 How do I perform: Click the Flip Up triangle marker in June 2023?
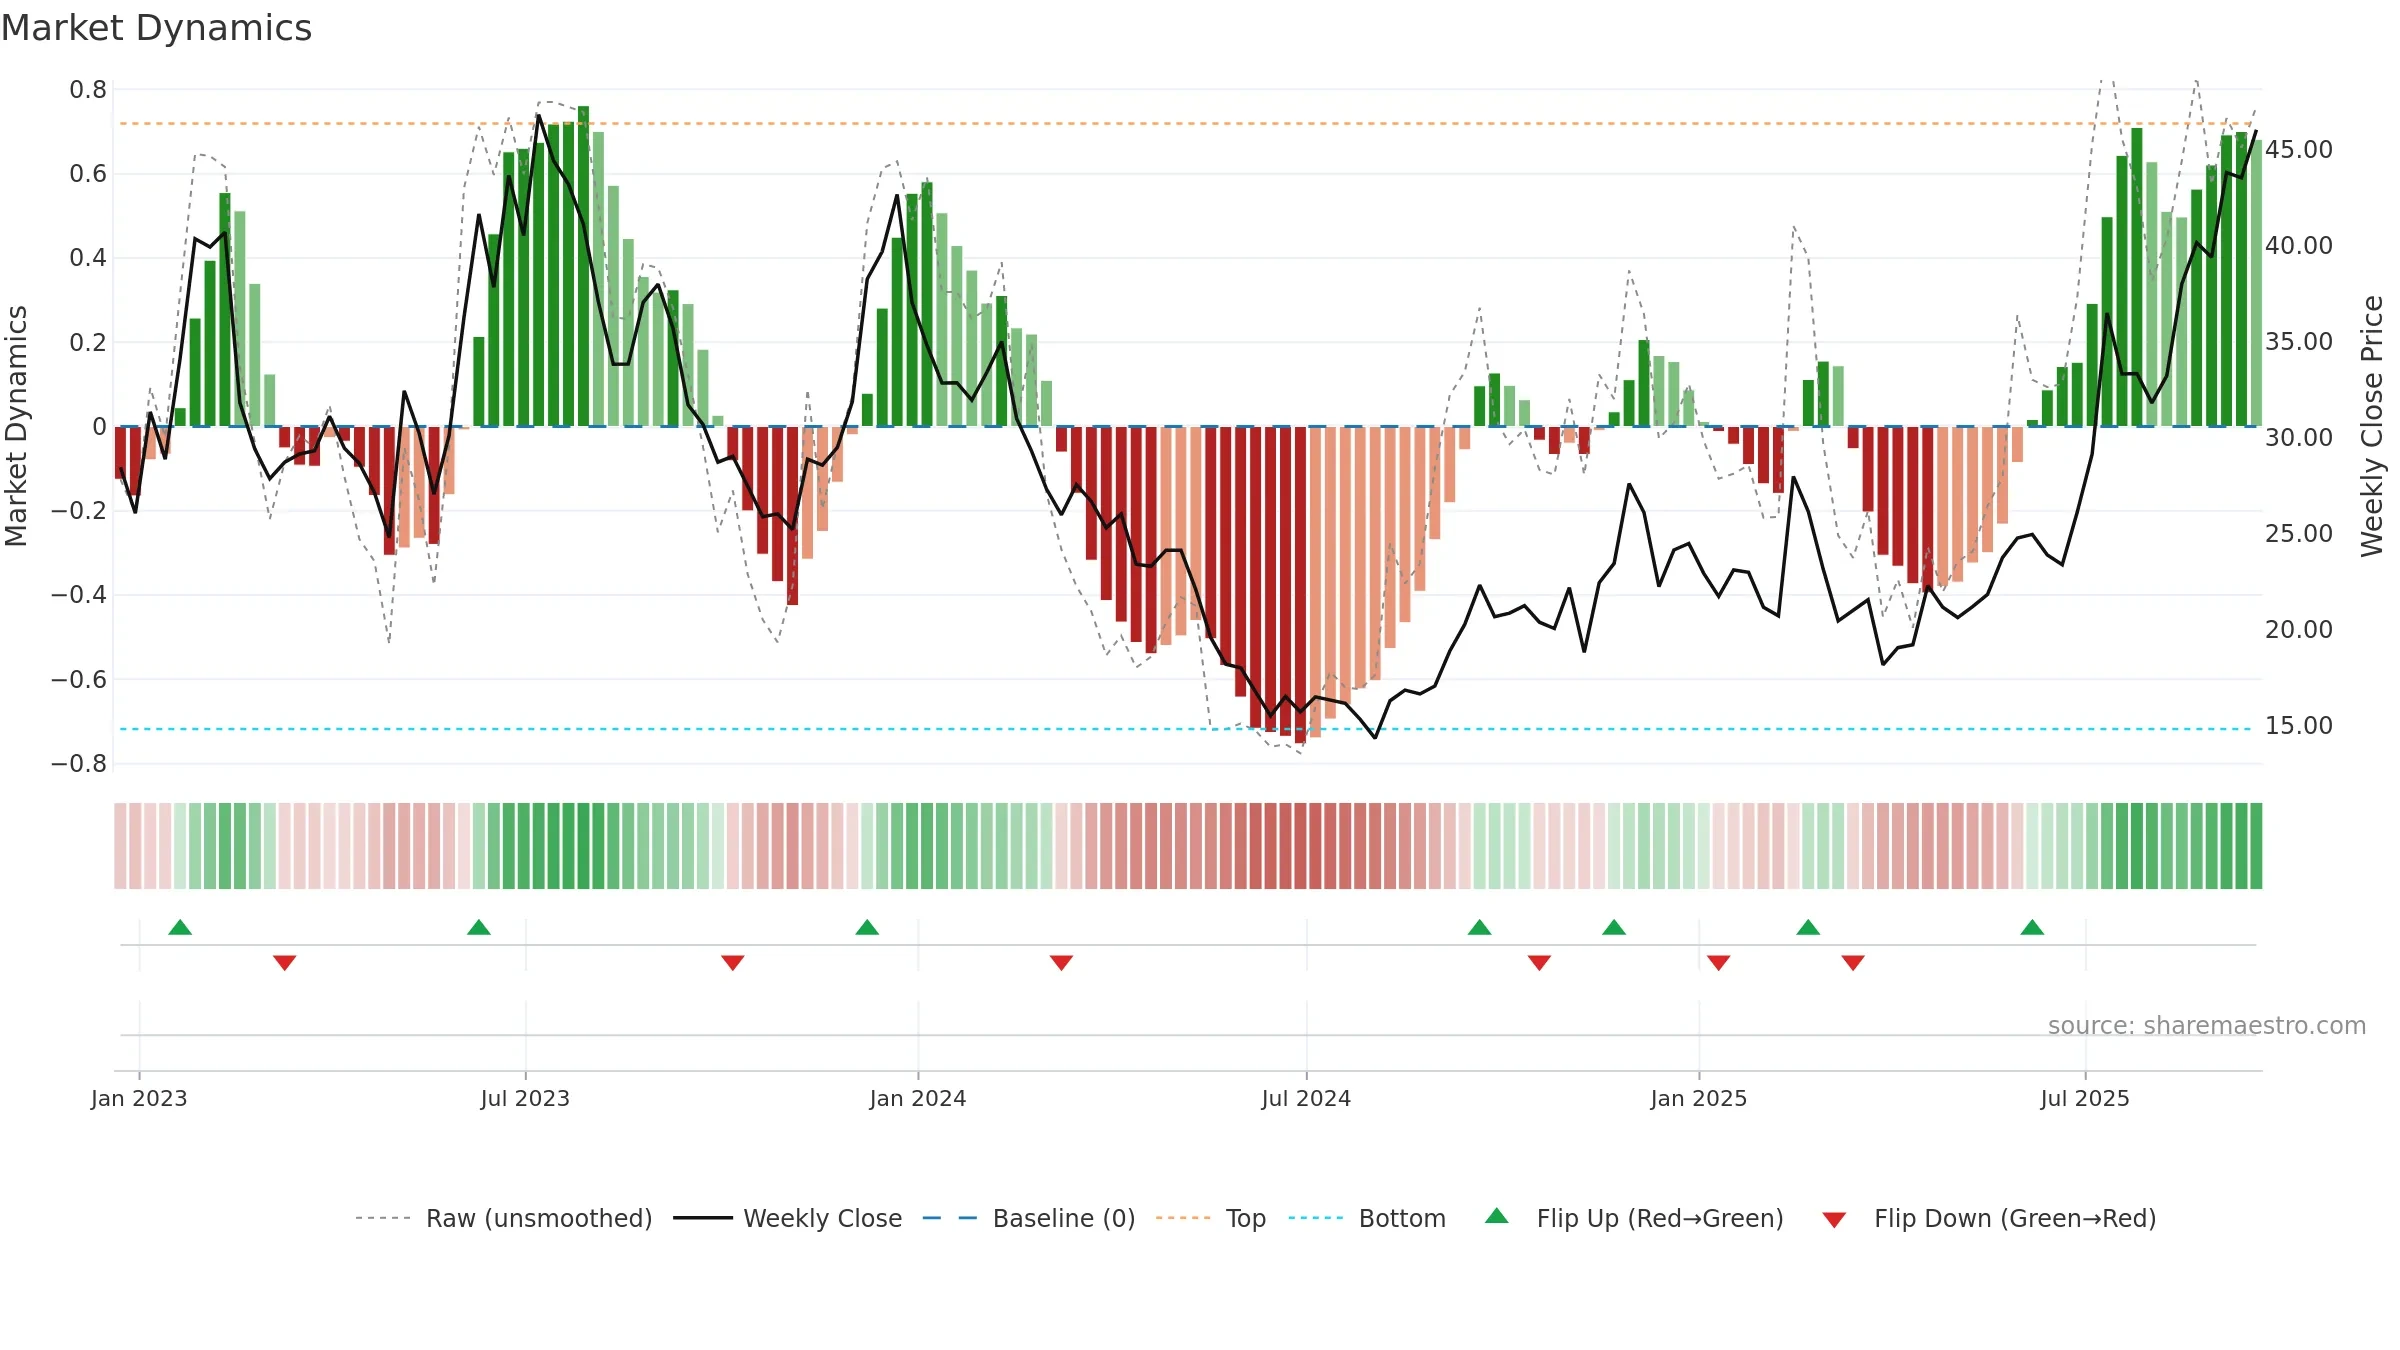coord(479,927)
